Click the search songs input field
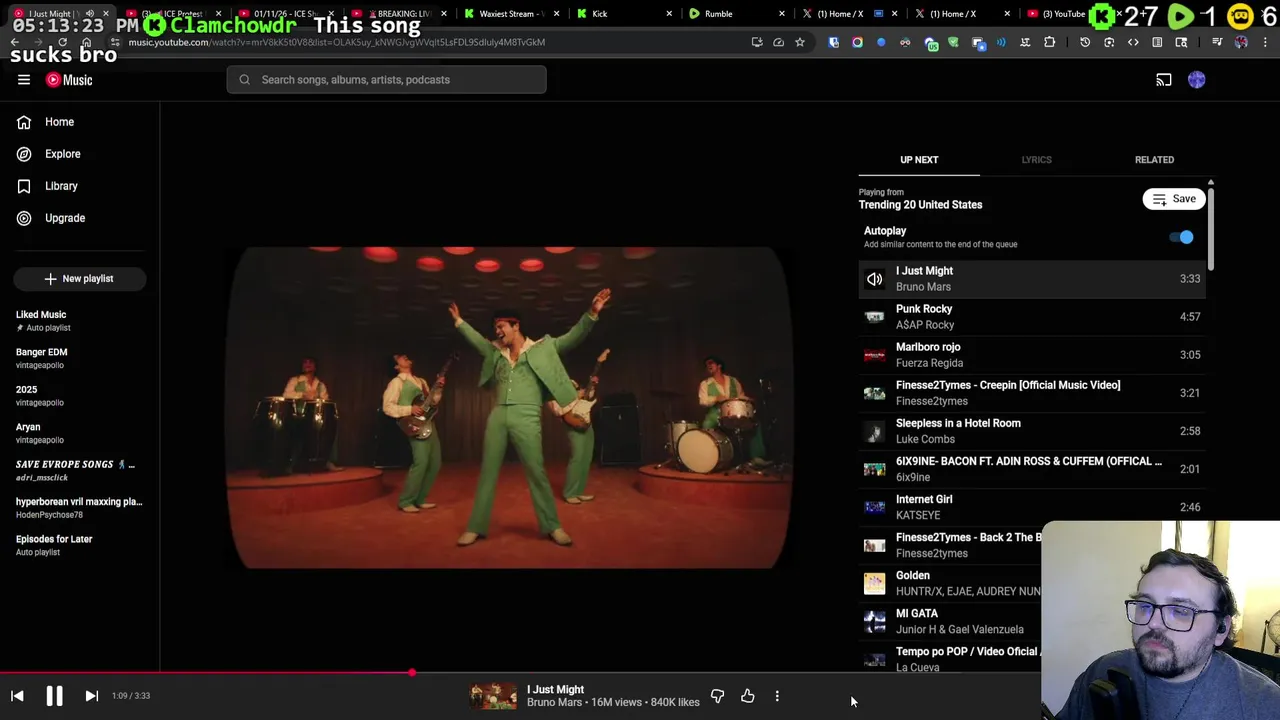The height and width of the screenshot is (720, 1280). [x=387, y=80]
